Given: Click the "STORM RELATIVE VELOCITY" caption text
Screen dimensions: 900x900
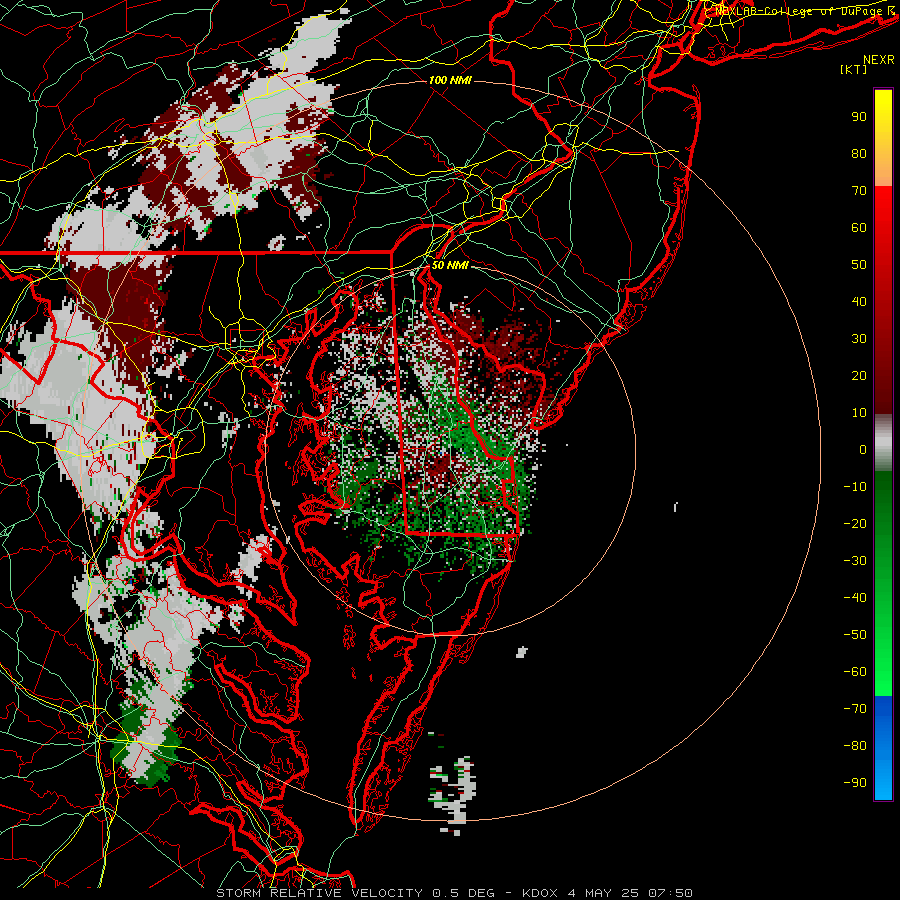Looking at the screenshot, I should 320,893.
